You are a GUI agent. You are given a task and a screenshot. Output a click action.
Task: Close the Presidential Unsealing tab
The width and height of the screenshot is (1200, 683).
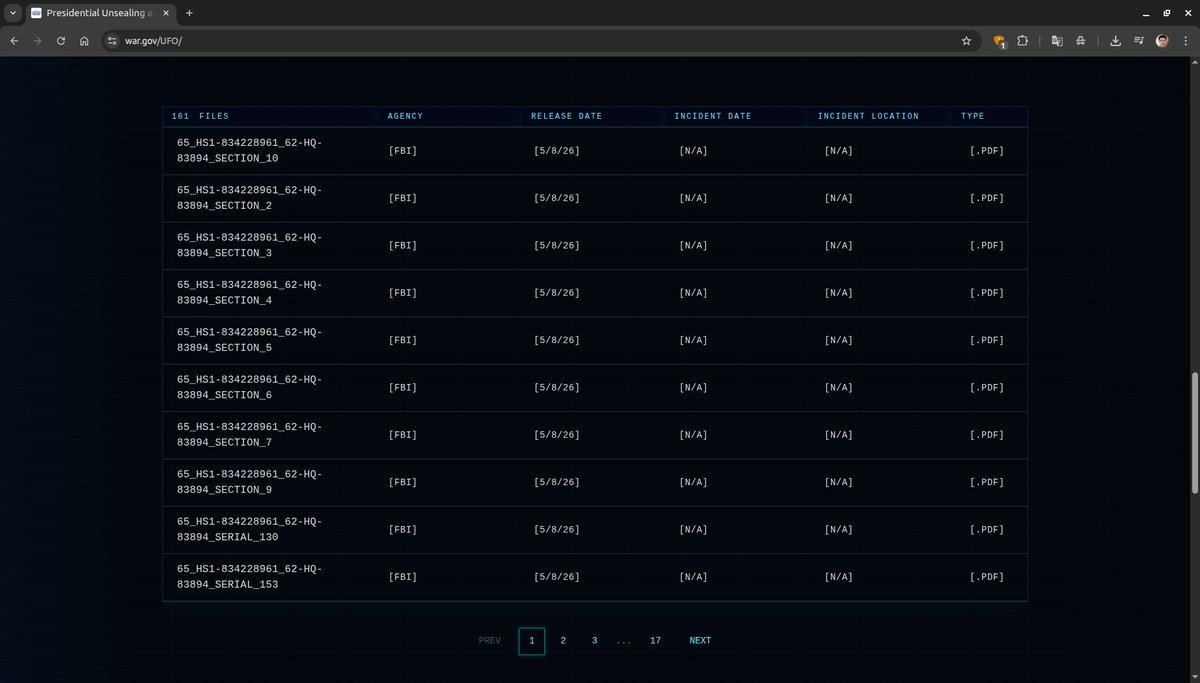(x=166, y=13)
